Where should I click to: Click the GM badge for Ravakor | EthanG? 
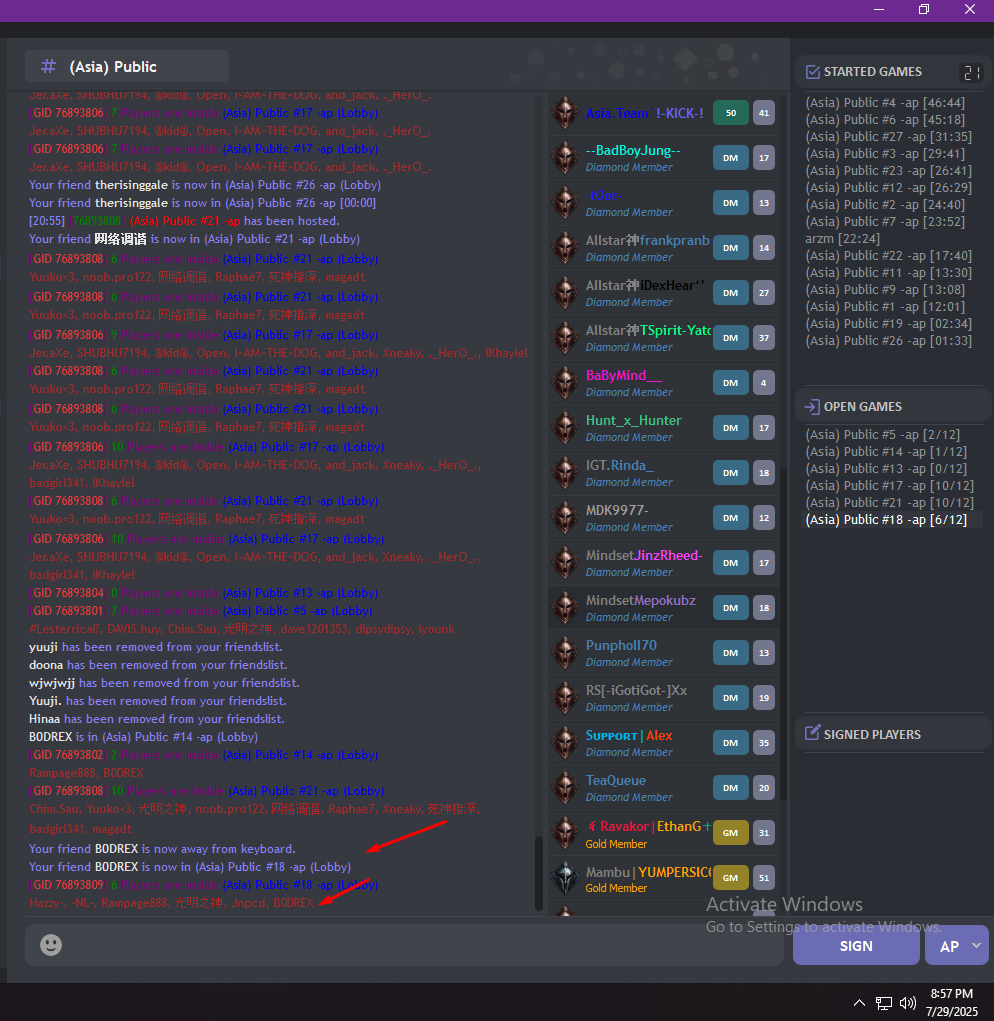pos(730,833)
